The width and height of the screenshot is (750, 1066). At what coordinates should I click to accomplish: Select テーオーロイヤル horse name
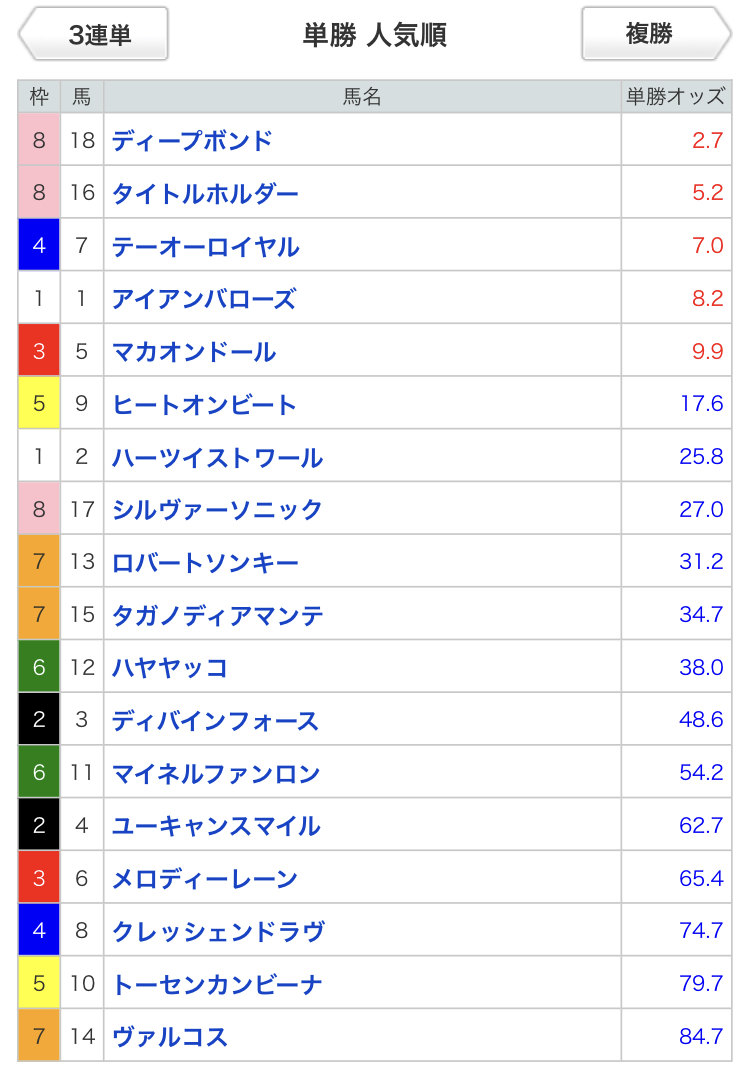pos(205,246)
